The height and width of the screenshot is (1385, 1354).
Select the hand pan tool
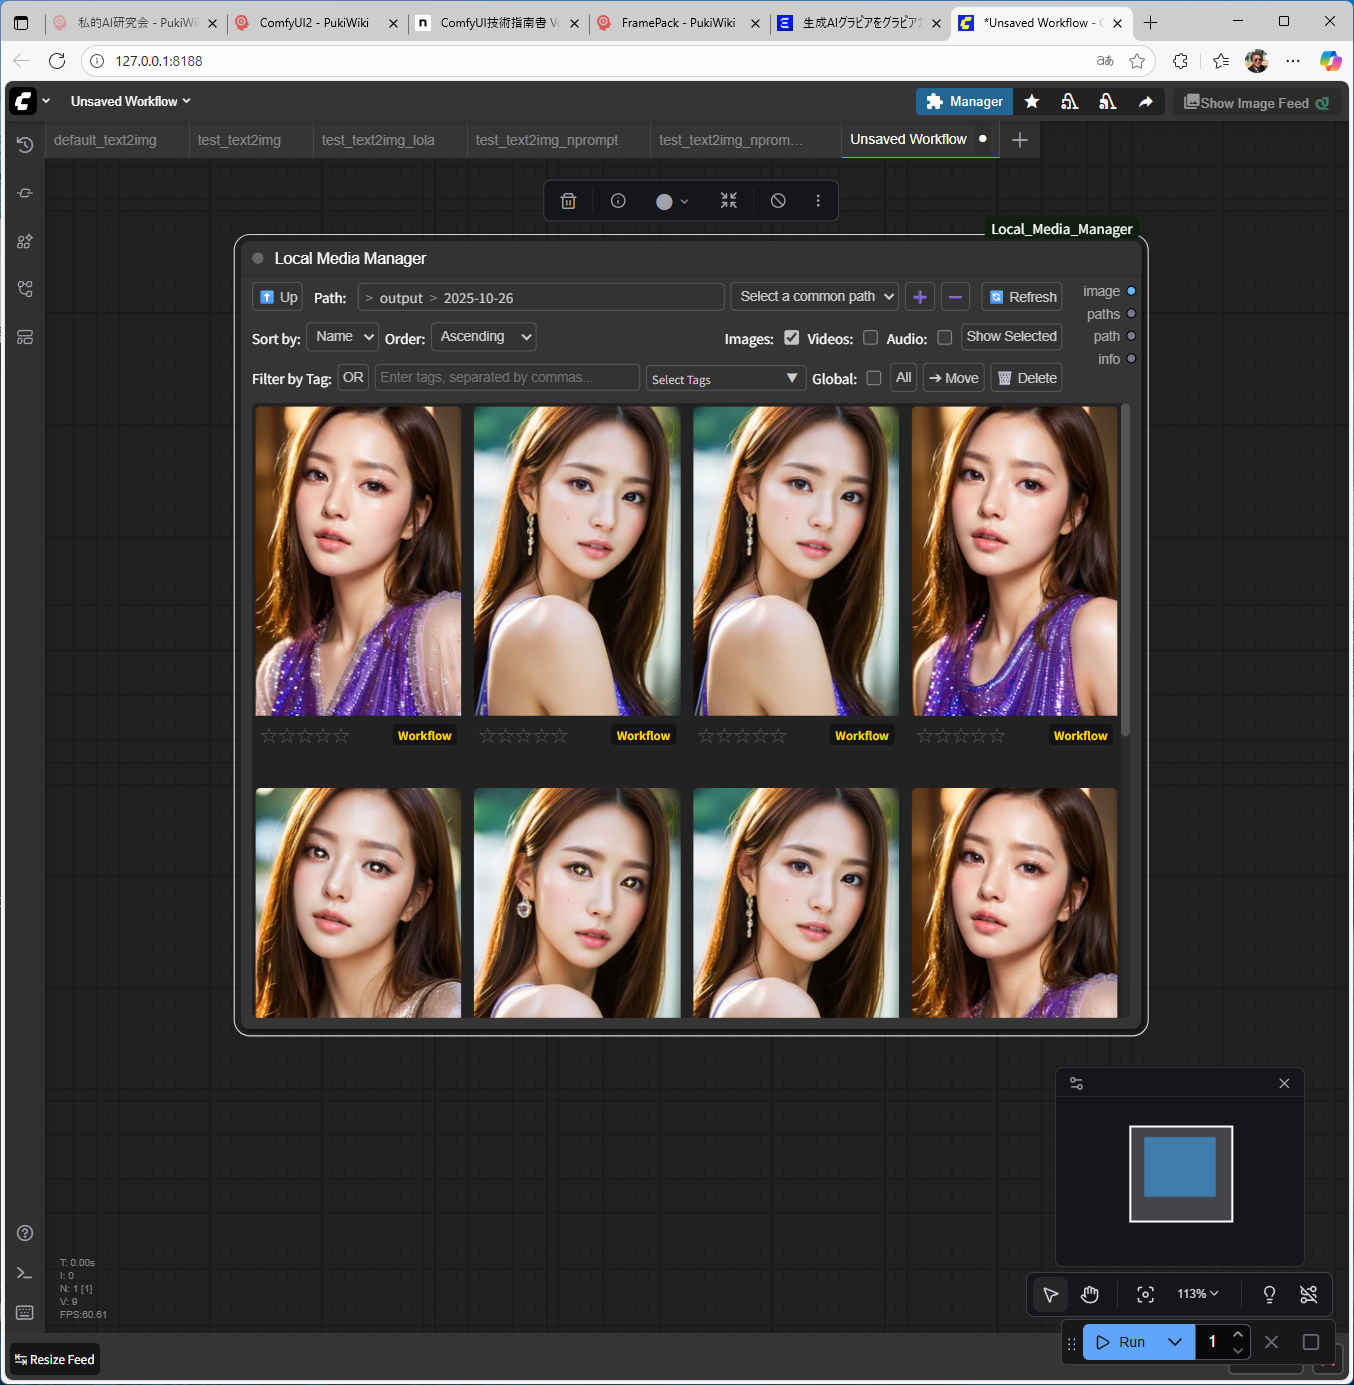[x=1090, y=1295]
